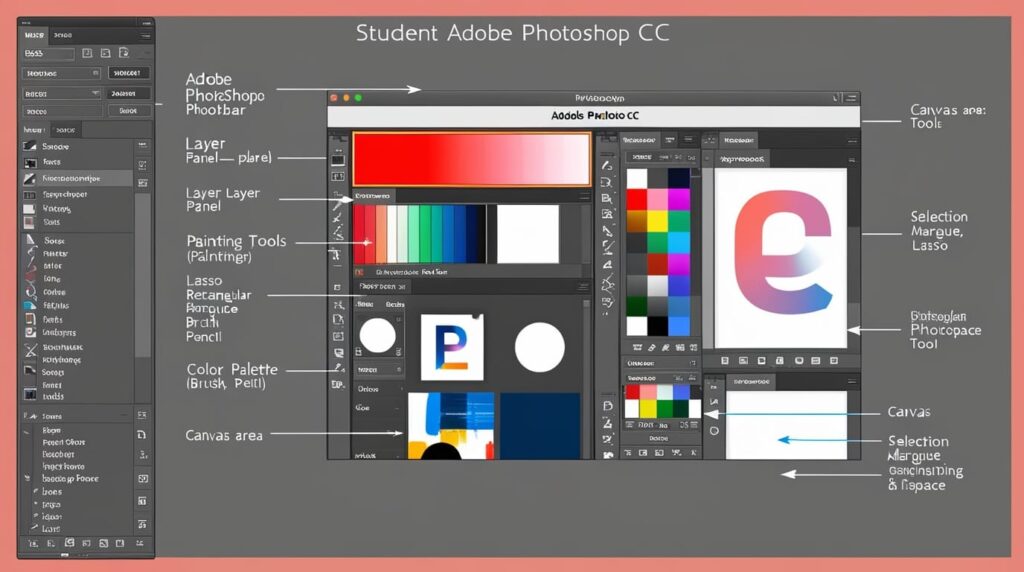Screen dimensions: 1024x572
Task: Open the left panel's hamburger menu icon
Action: coord(145,35)
